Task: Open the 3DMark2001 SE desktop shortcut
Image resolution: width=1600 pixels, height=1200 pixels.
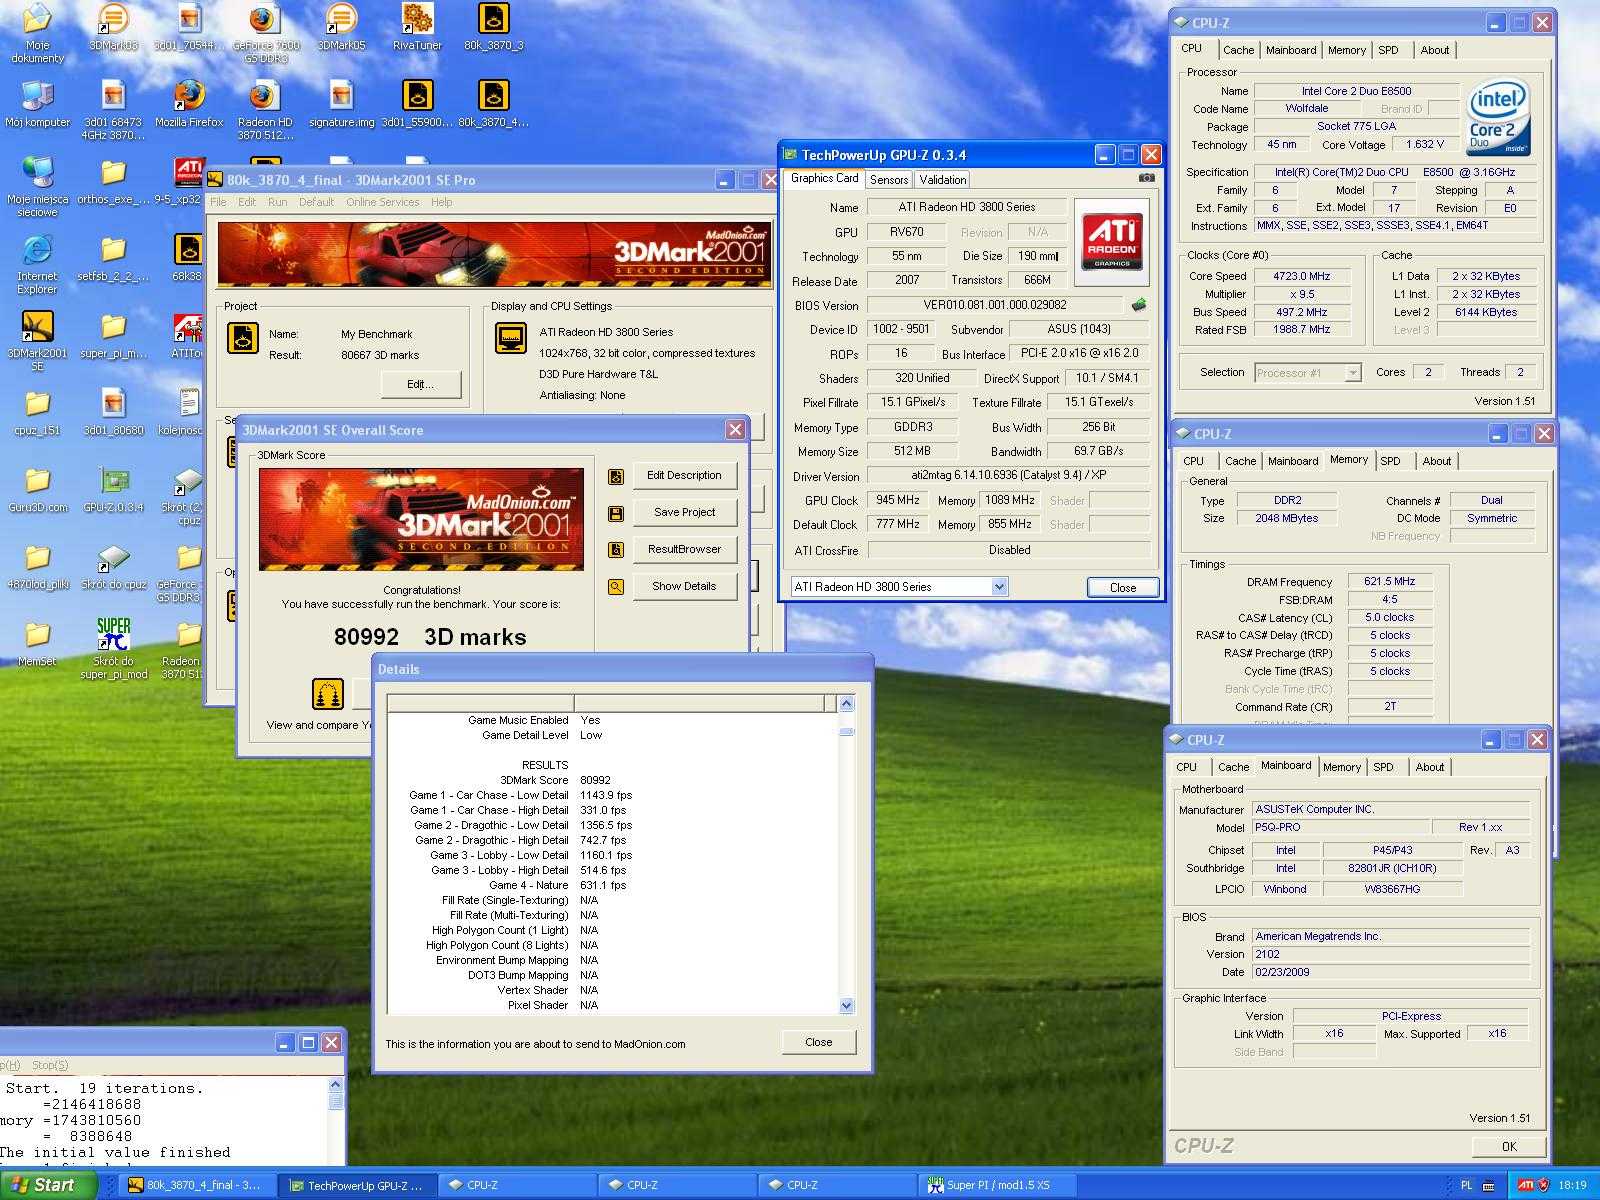Action: [x=37, y=341]
